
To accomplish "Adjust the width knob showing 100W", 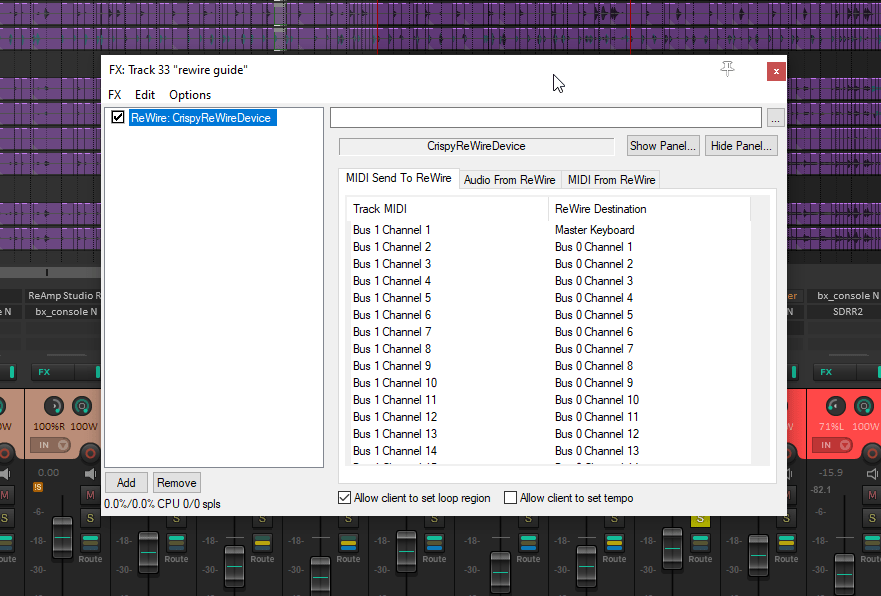I will [84, 406].
